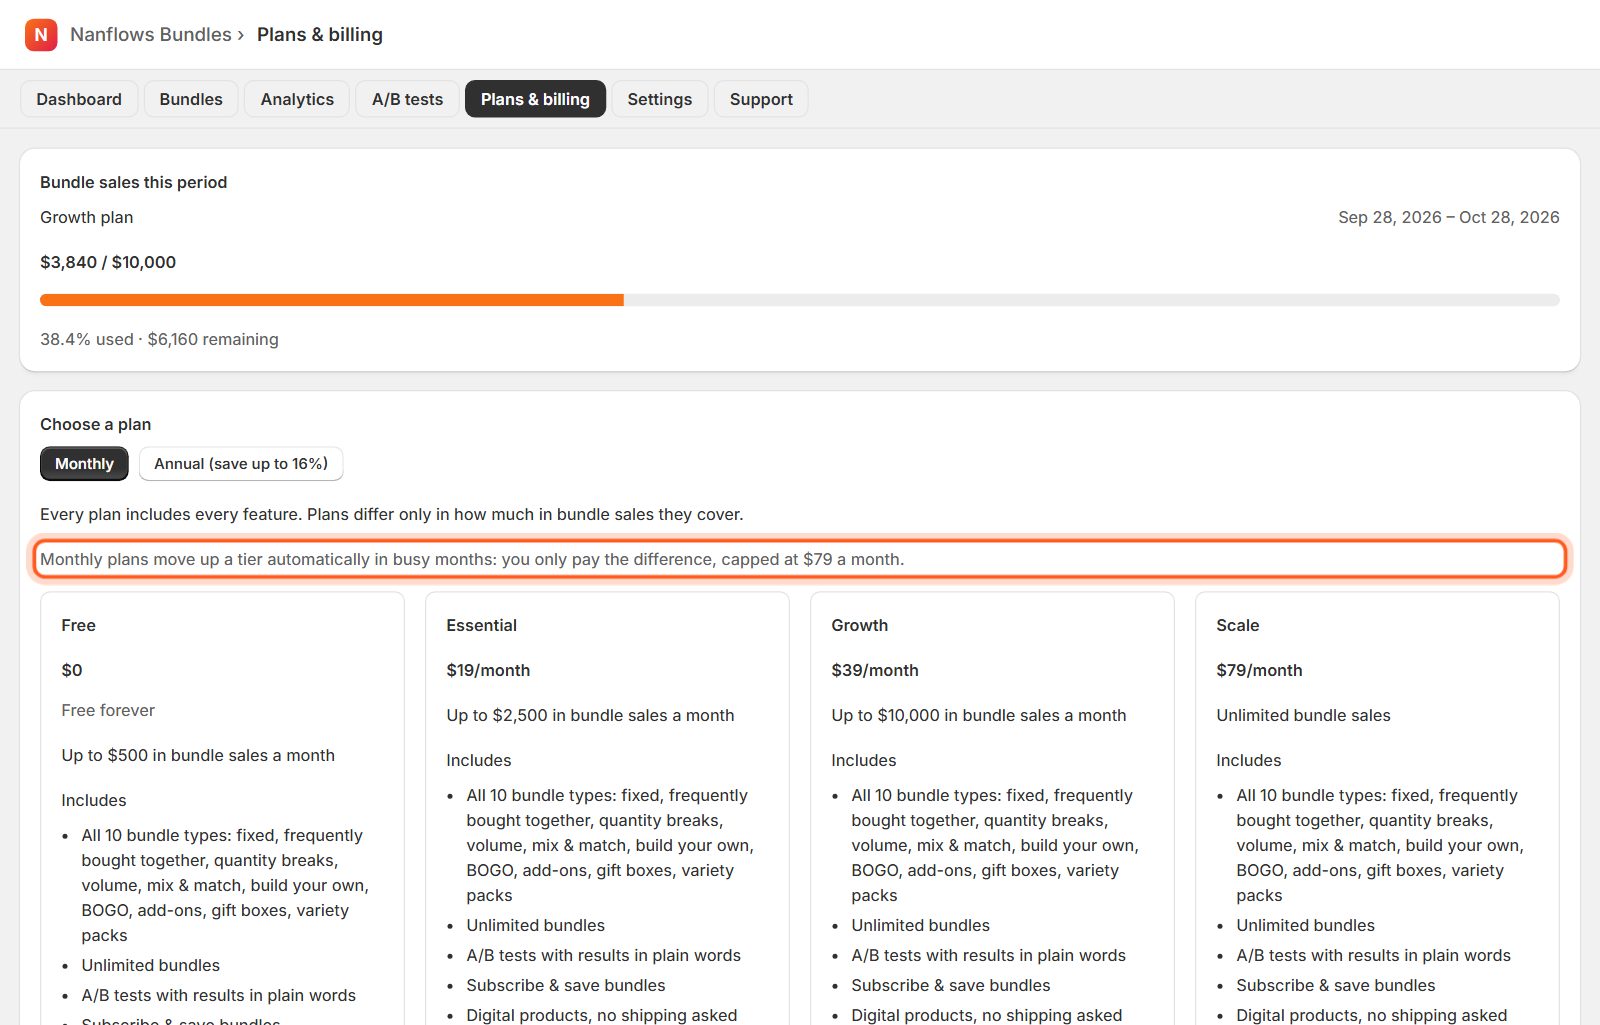This screenshot has width=1600, height=1025.
Task: Switch to Annual (save up to 16%) billing
Action: pyautogui.click(x=241, y=464)
